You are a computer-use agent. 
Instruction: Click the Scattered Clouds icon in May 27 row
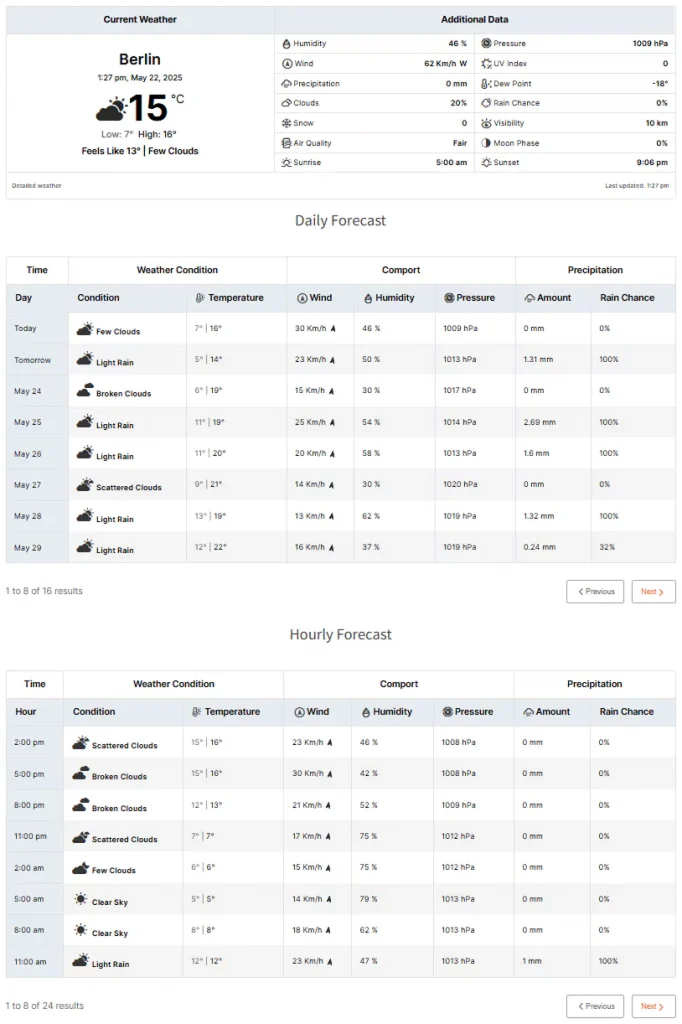[85, 485]
